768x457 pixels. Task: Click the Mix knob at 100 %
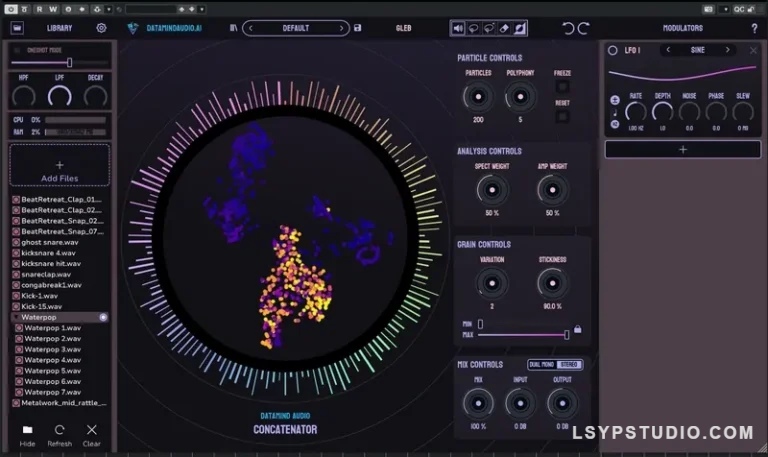[478, 404]
